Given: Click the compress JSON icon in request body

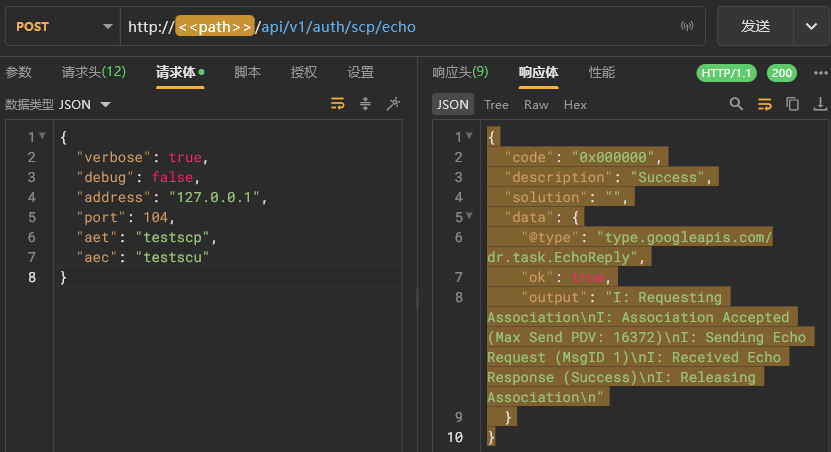Looking at the screenshot, I should click(365, 104).
